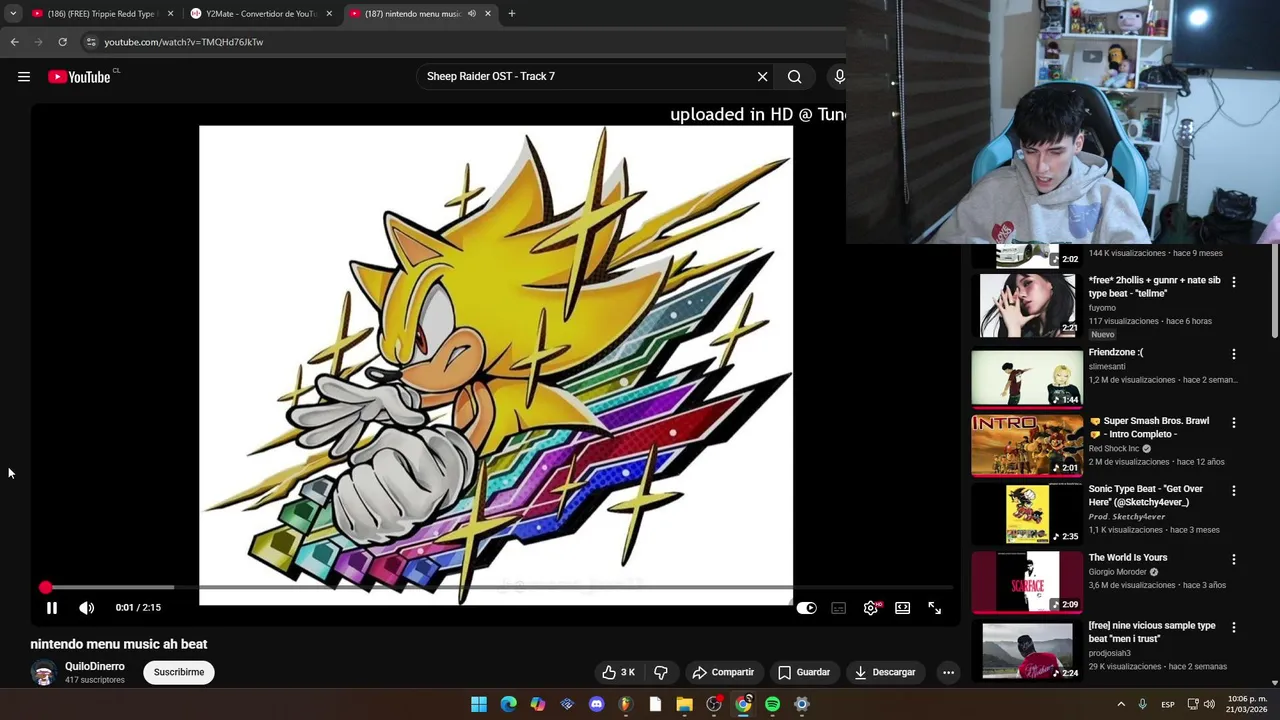Share the video via Compartir
The width and height of the screenshot is (1280, 720).
(x=723, y=672)
